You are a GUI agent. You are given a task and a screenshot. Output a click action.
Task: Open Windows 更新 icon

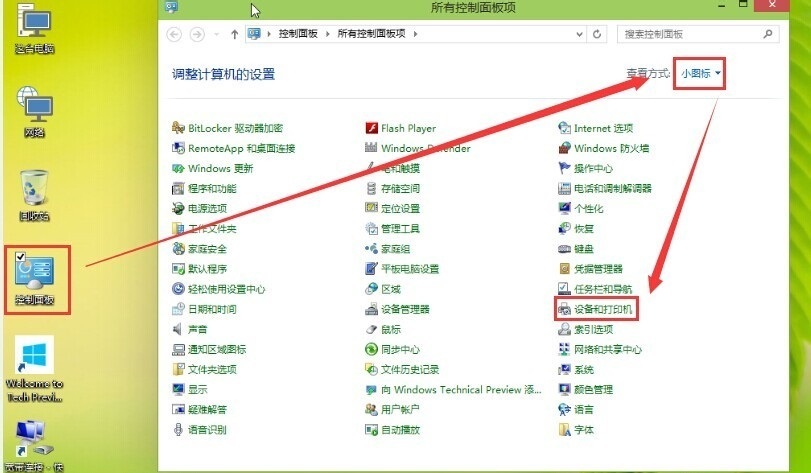[178, 168]
